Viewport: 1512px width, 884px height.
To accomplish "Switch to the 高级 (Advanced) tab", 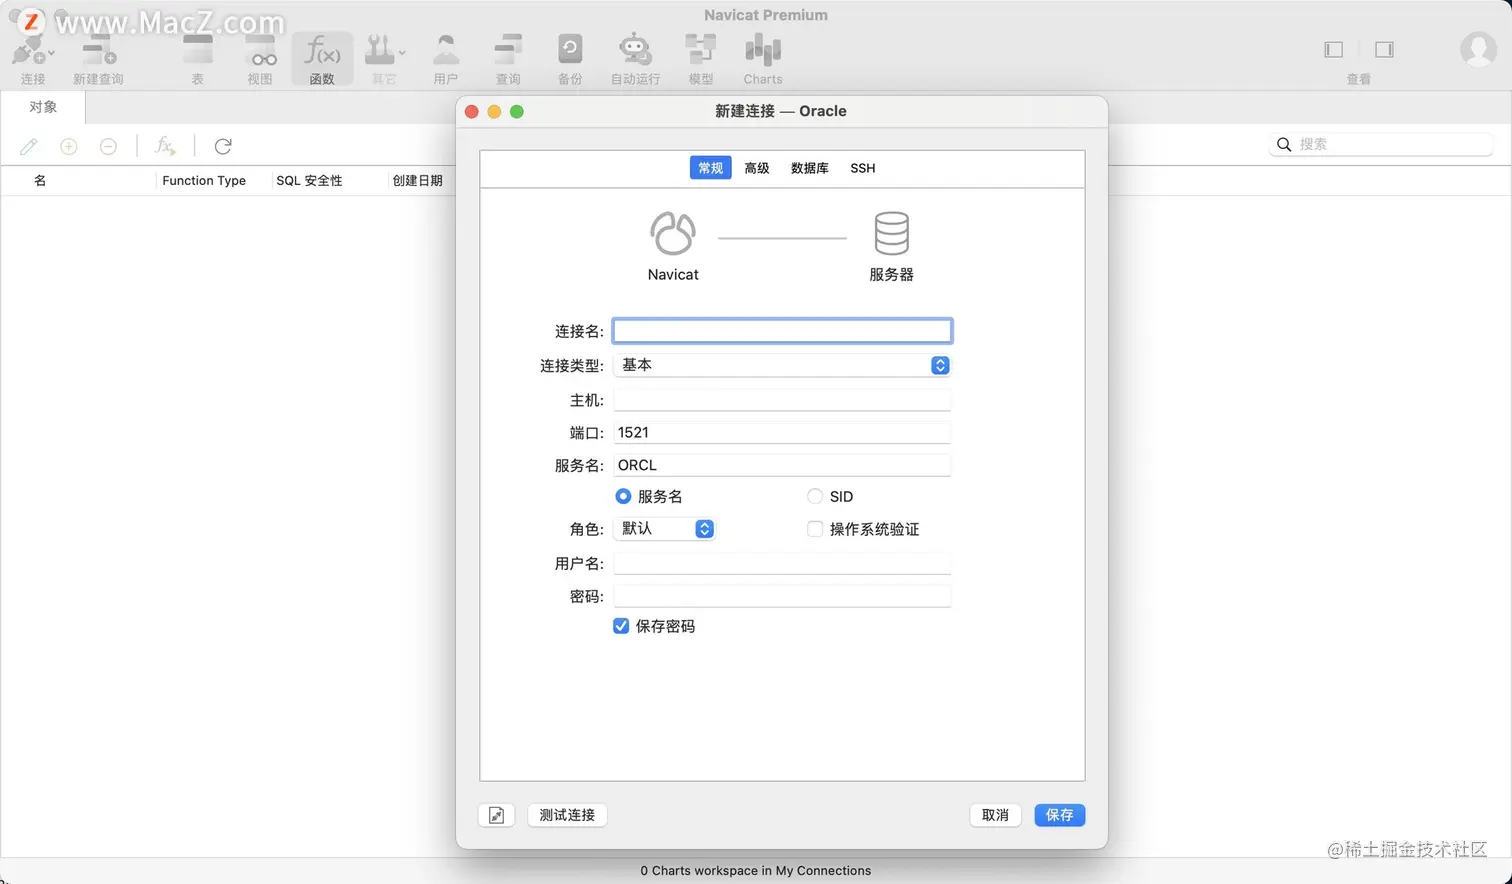I will point(757,168).
